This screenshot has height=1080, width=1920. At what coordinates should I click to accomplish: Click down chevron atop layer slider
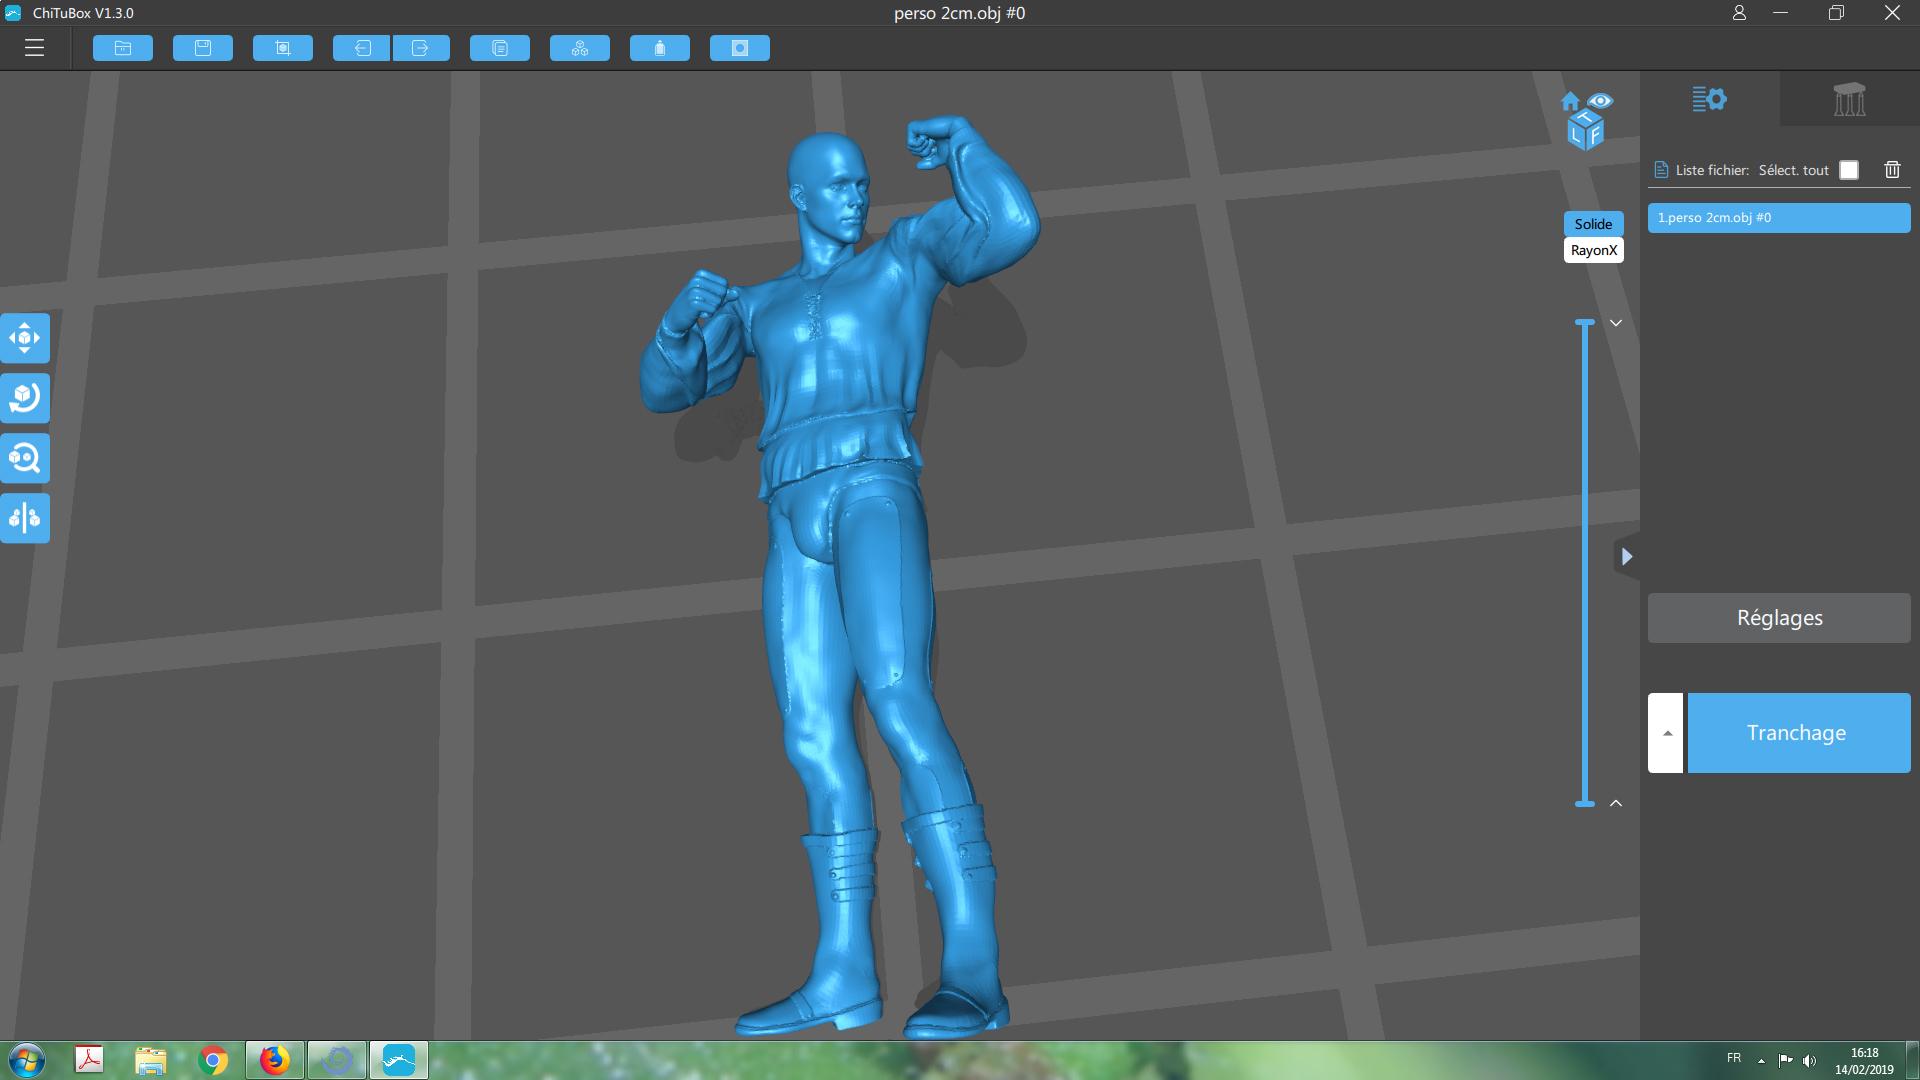(x=1616, y=323)
